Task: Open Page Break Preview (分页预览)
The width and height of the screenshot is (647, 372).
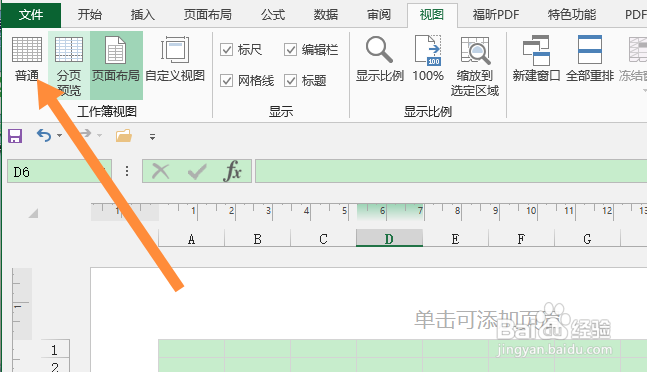Action: (69, 65)
